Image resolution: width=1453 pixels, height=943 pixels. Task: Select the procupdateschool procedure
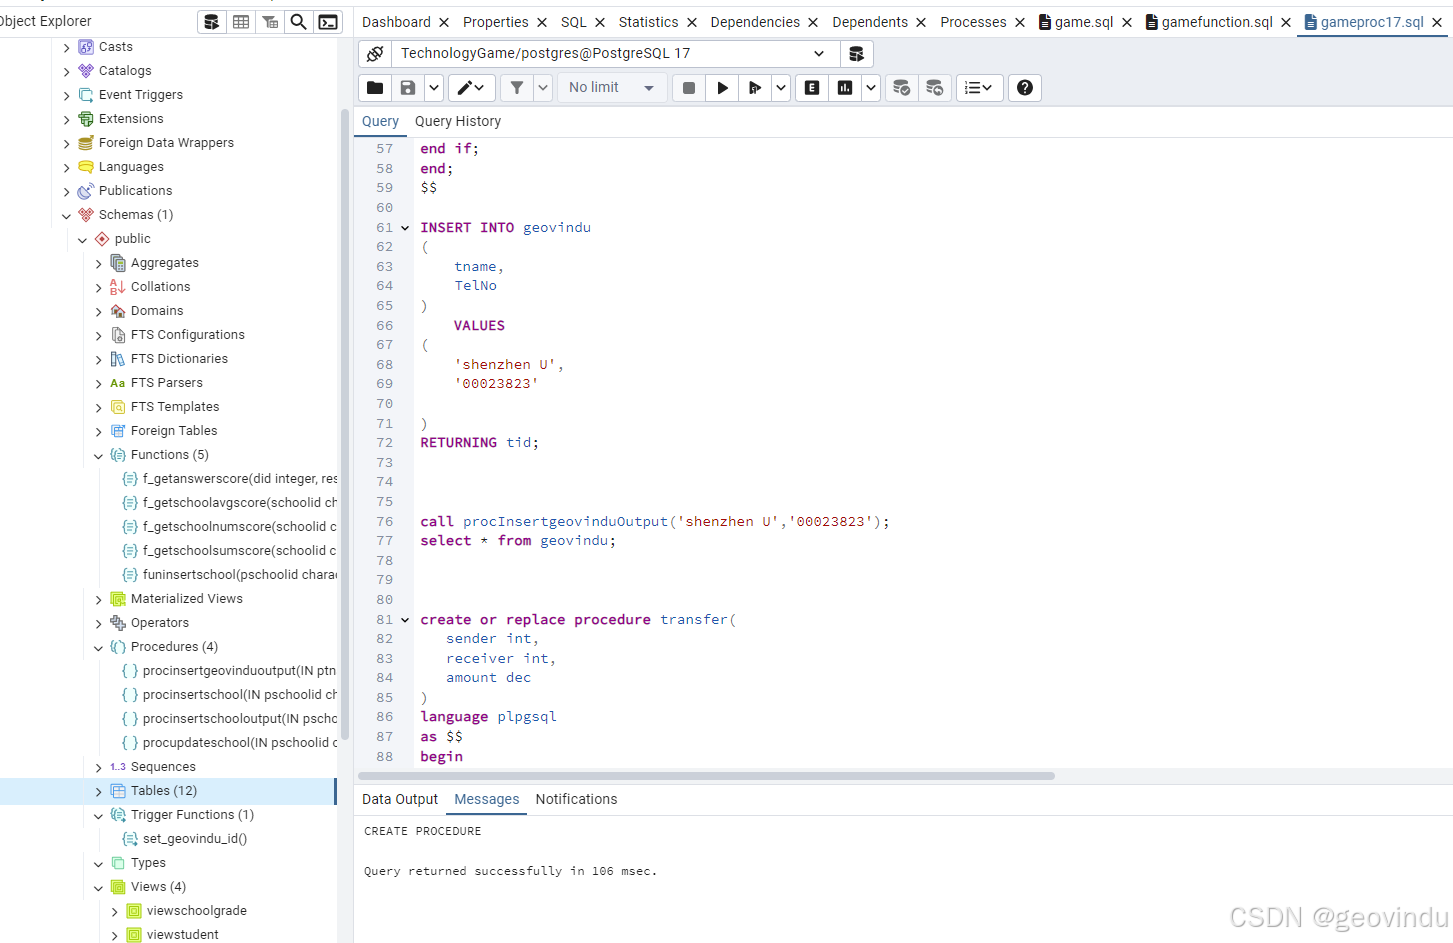click(240, 743)
